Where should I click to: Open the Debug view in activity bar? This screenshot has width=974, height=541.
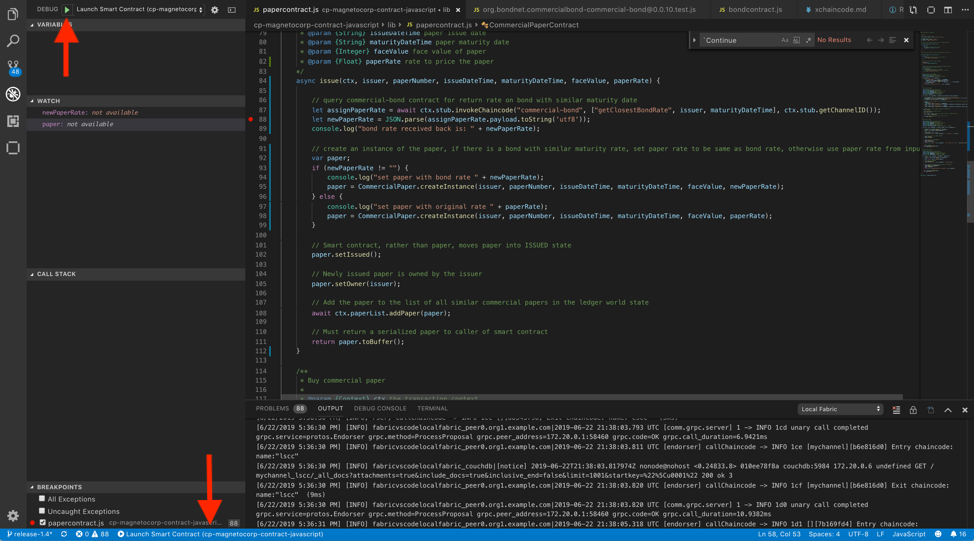12,94
